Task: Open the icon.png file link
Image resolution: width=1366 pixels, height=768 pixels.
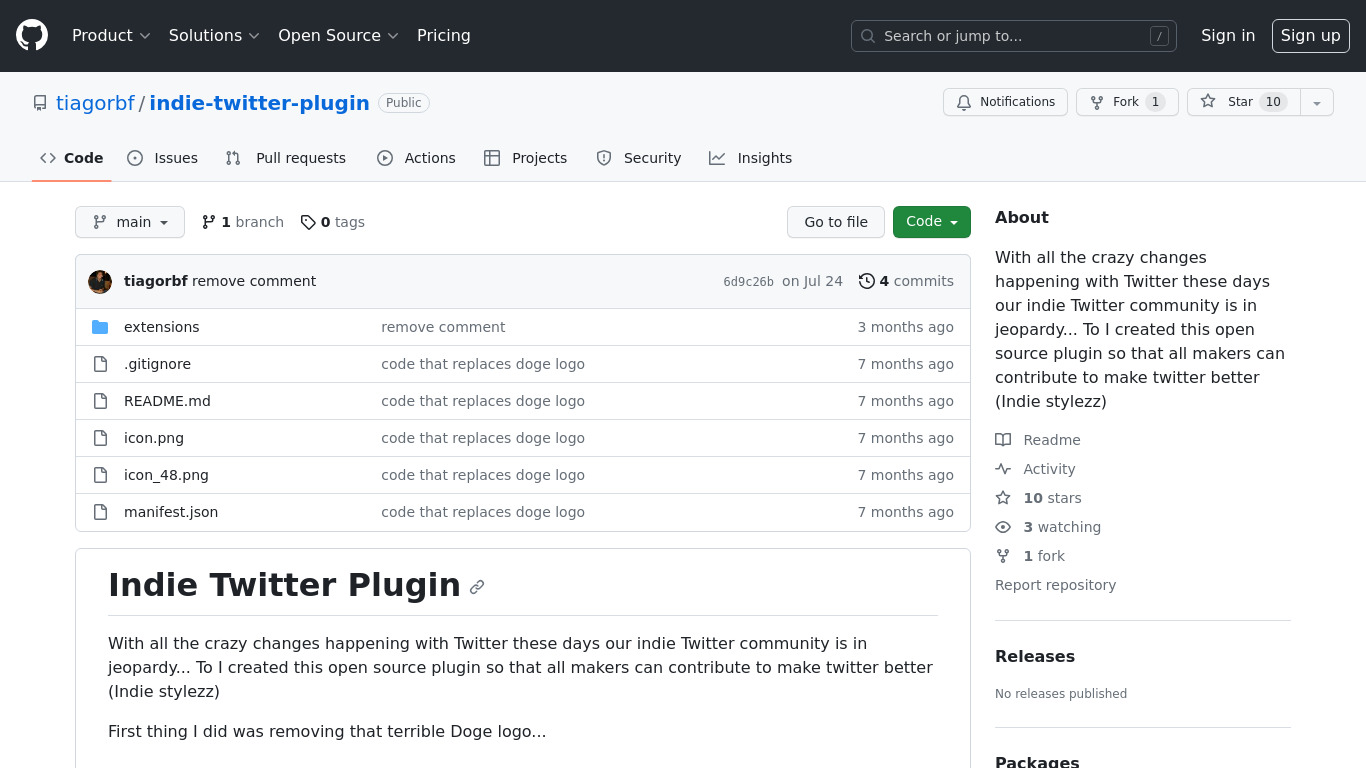Action: [x=154, y=438]
